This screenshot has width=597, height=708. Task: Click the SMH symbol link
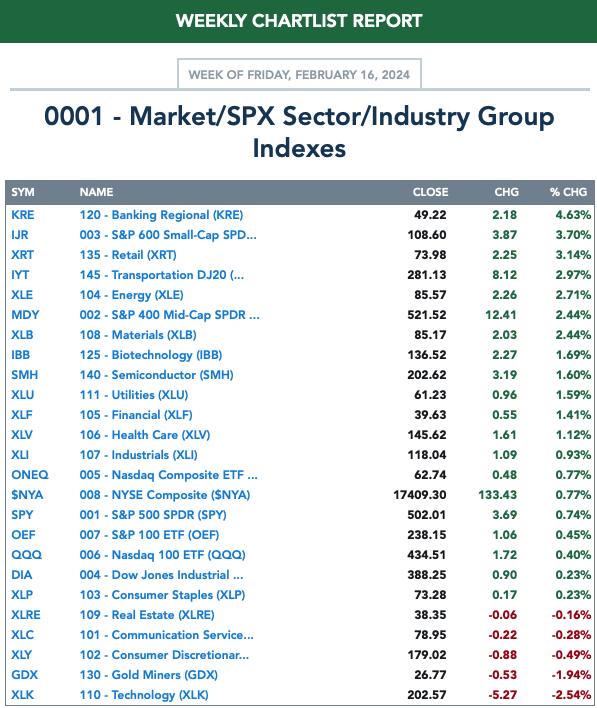click(x=25, y=375)
